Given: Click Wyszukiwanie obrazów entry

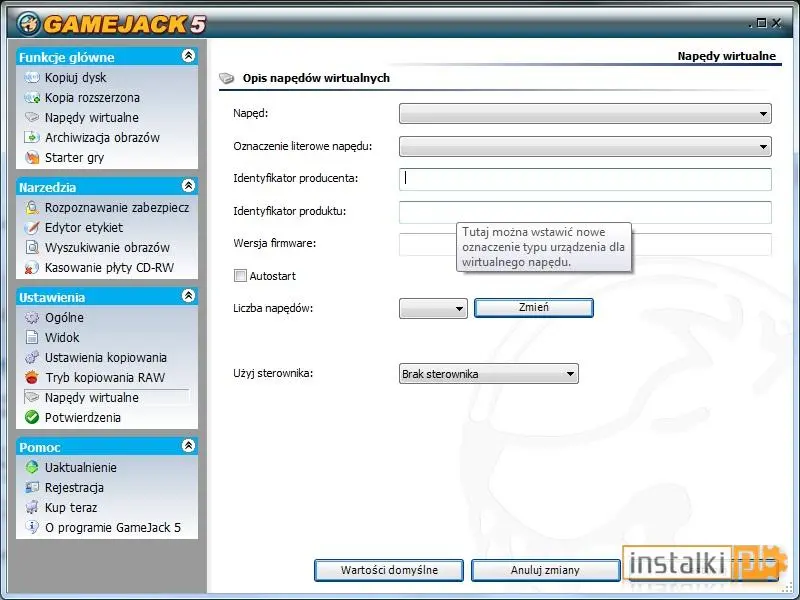Looking at the screenshot, I should point(107,247).
